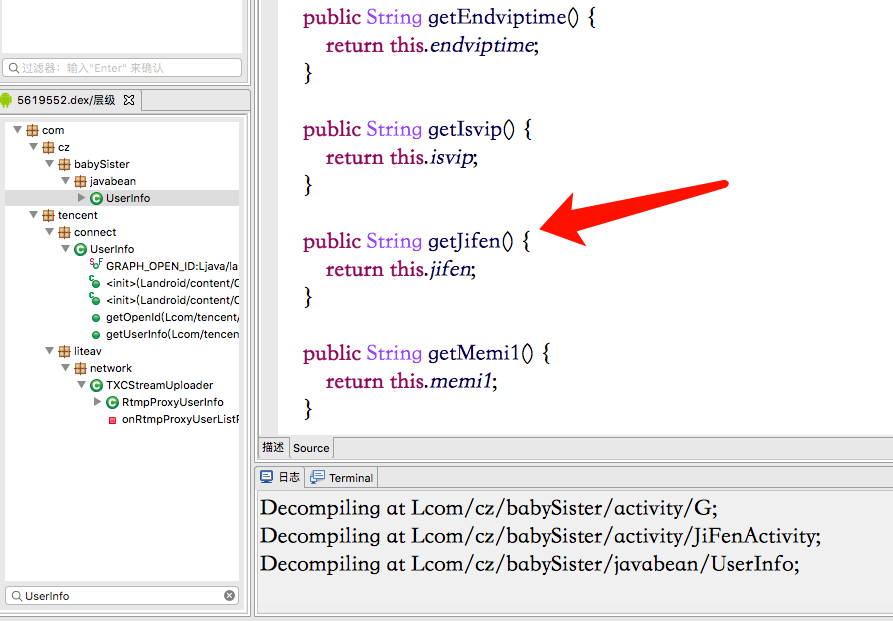Collapse the network package node

click(65, 368)
